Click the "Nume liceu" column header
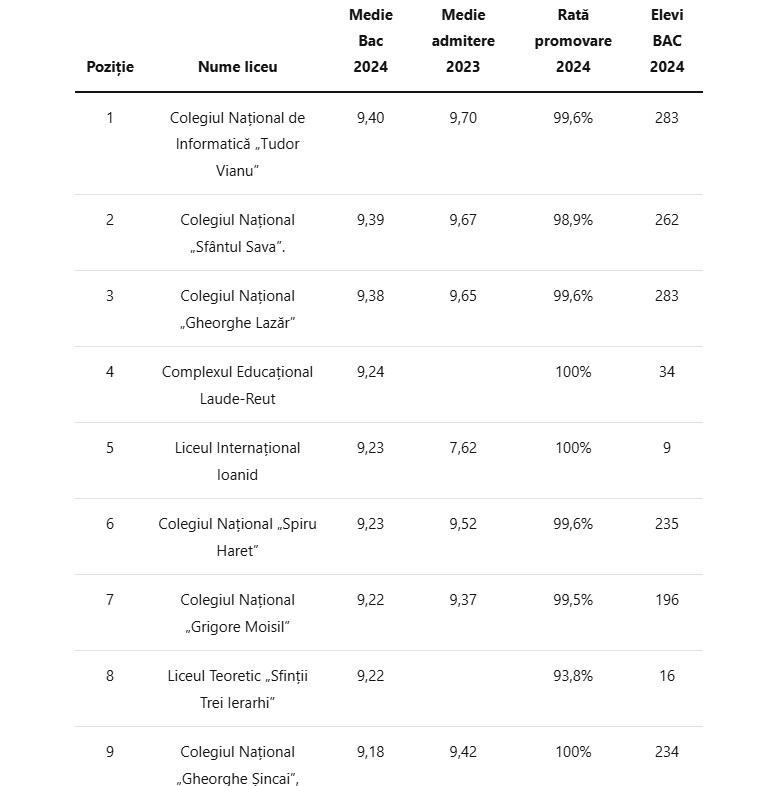Image resolution: width=784 pixels, height=786 pixels. pyautogui.click(x=238, y=67)
